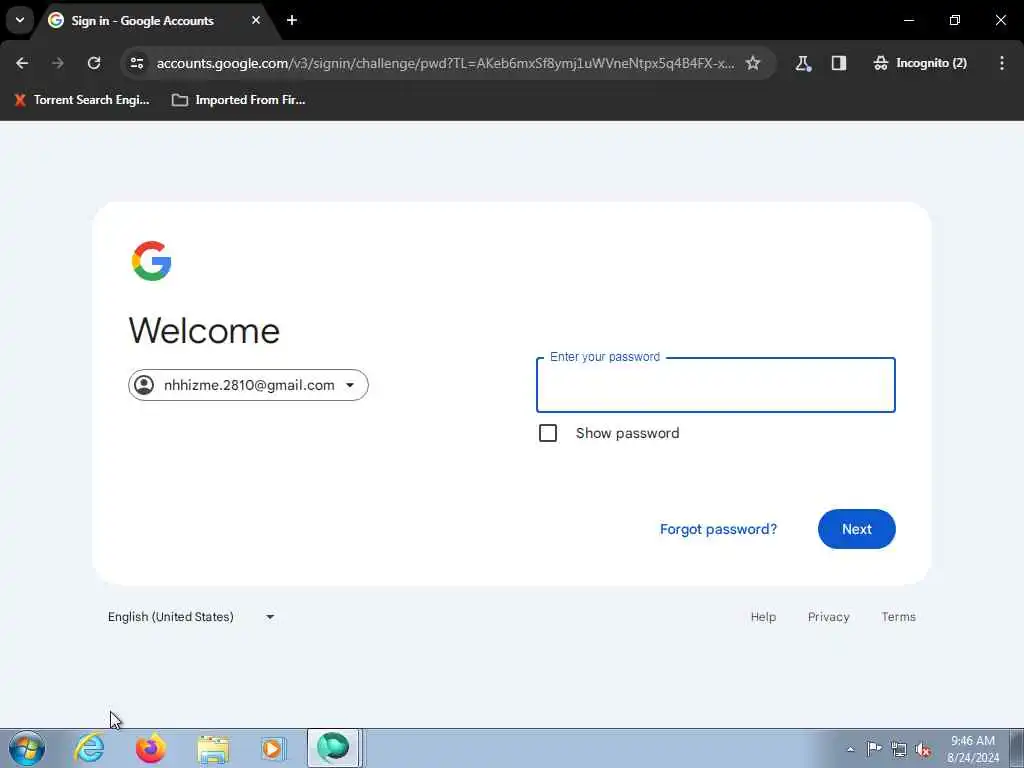Open the Privacy footer link
Image resolution: width=1024 pixels, height=768 pixels.
click(x=829, y=617)
